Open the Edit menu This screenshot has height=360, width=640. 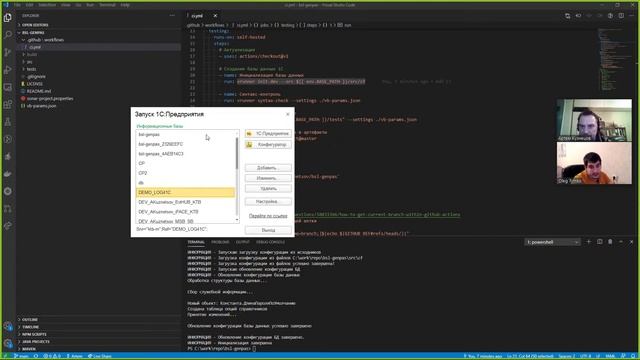(x=29, y=5)
